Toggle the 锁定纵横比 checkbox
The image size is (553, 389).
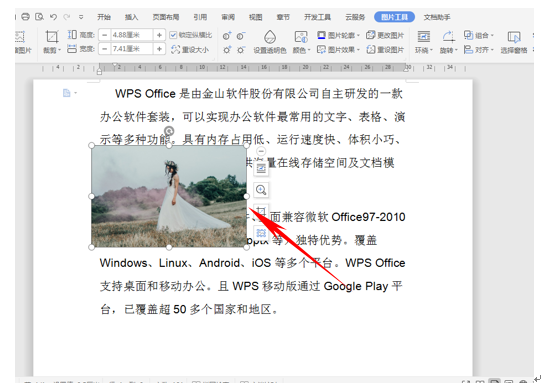[173, 35]
